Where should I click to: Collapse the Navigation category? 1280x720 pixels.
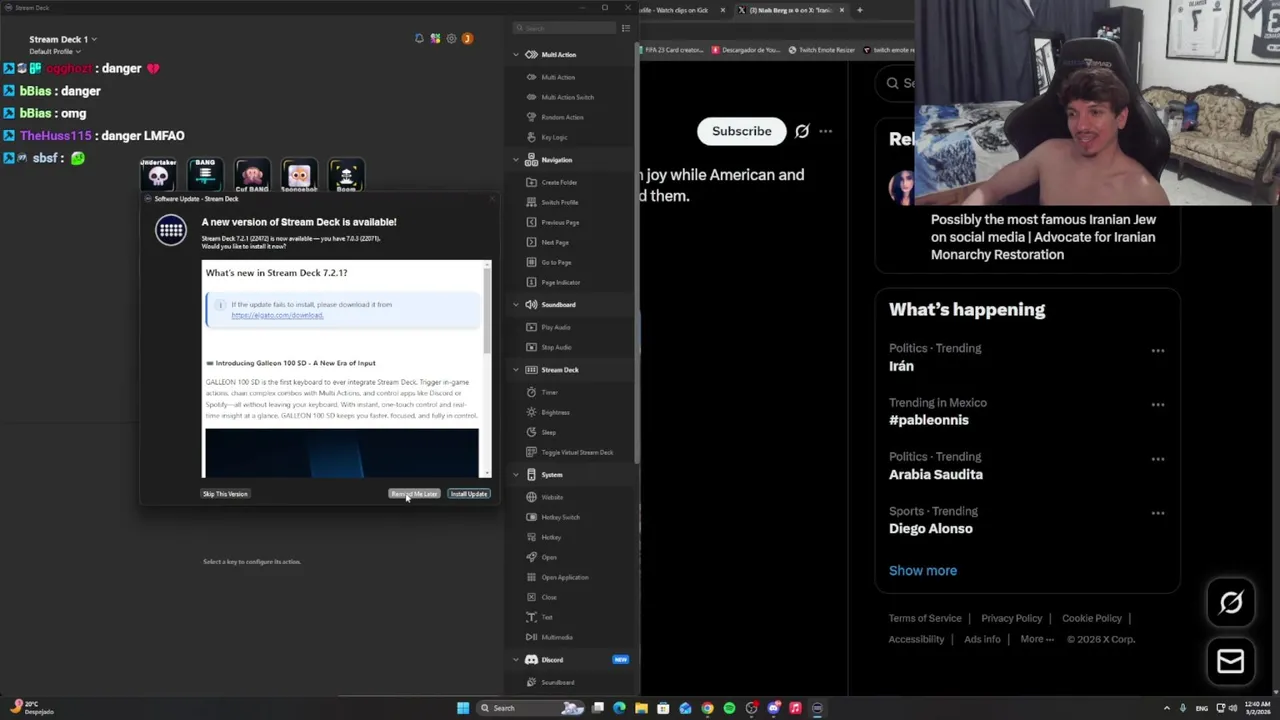point(516,160)
